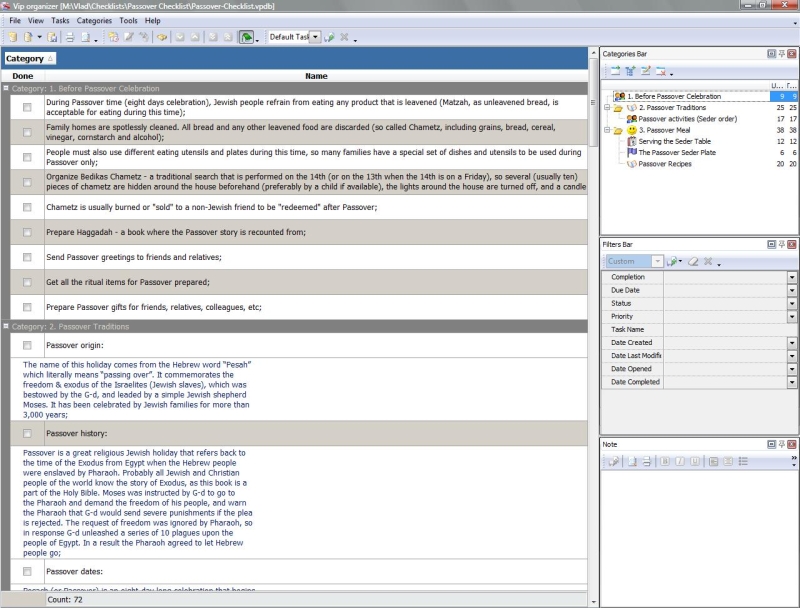This screenshot has width=800, height=608.
Task: Click the add category icon in Categories Bar
Action: [615, 71]
